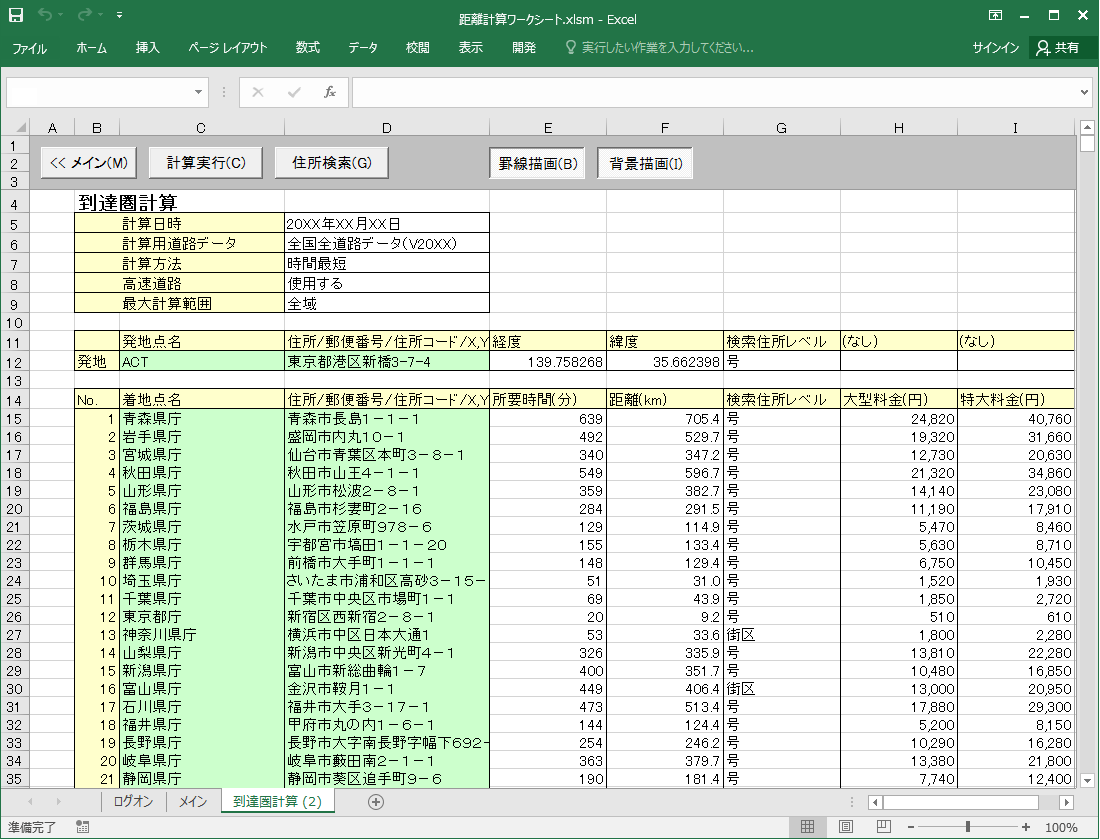Click previous sheet navigation arrow
The width and height of the screenshot is (1100, 840).
tap(30, 801)
